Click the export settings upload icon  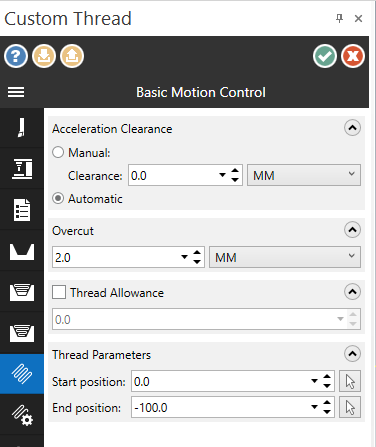tap(72, 56)
